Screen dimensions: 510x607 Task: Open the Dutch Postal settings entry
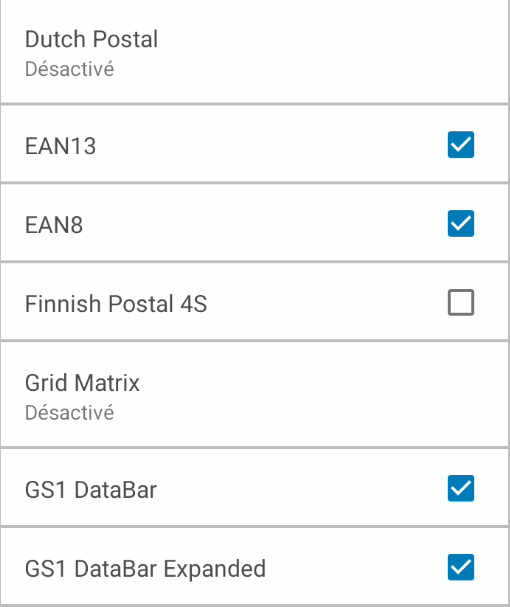pos(255,52)
